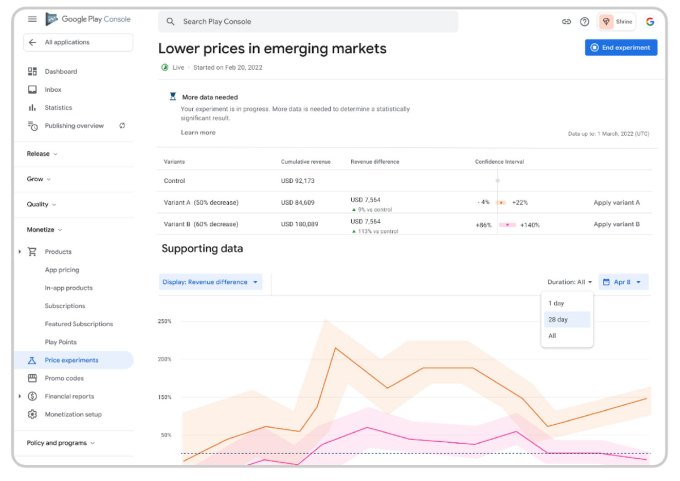Open the Apr 8 date dropdown
The image size is (680, 481).
(x=624, y=282)
